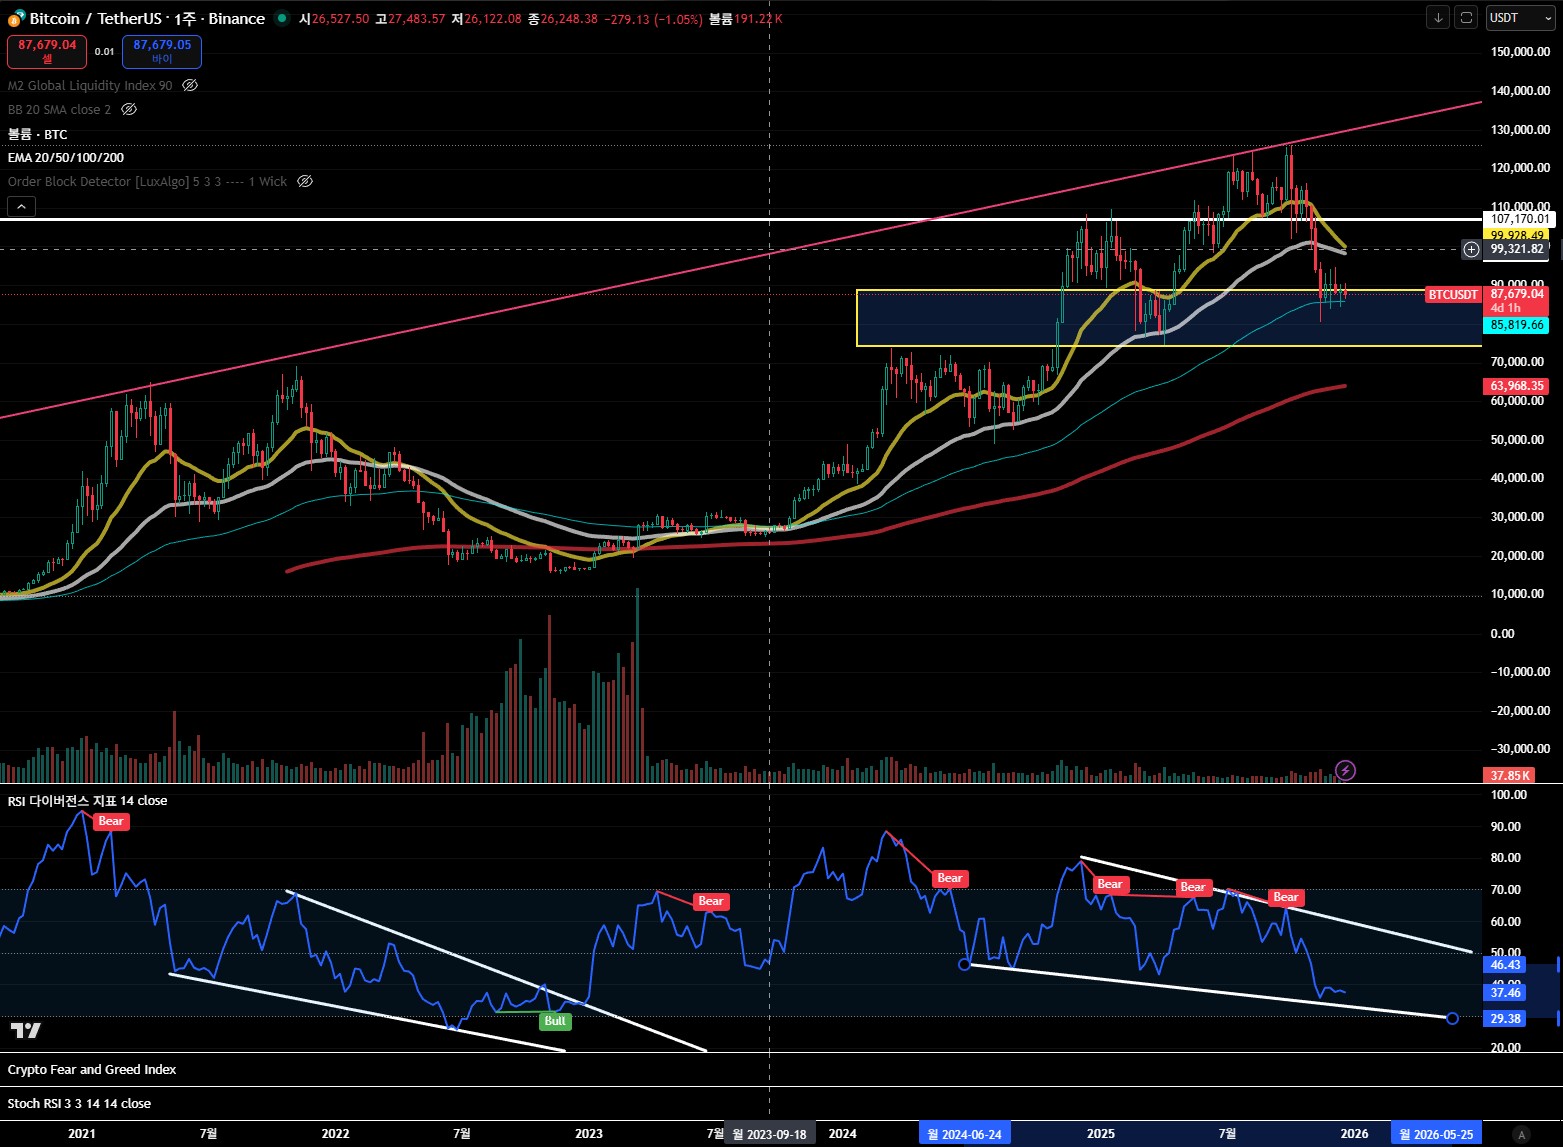
Task: Select the Stoch RSI 3 3 14 14 close pane
Action: pos(80,1104)
